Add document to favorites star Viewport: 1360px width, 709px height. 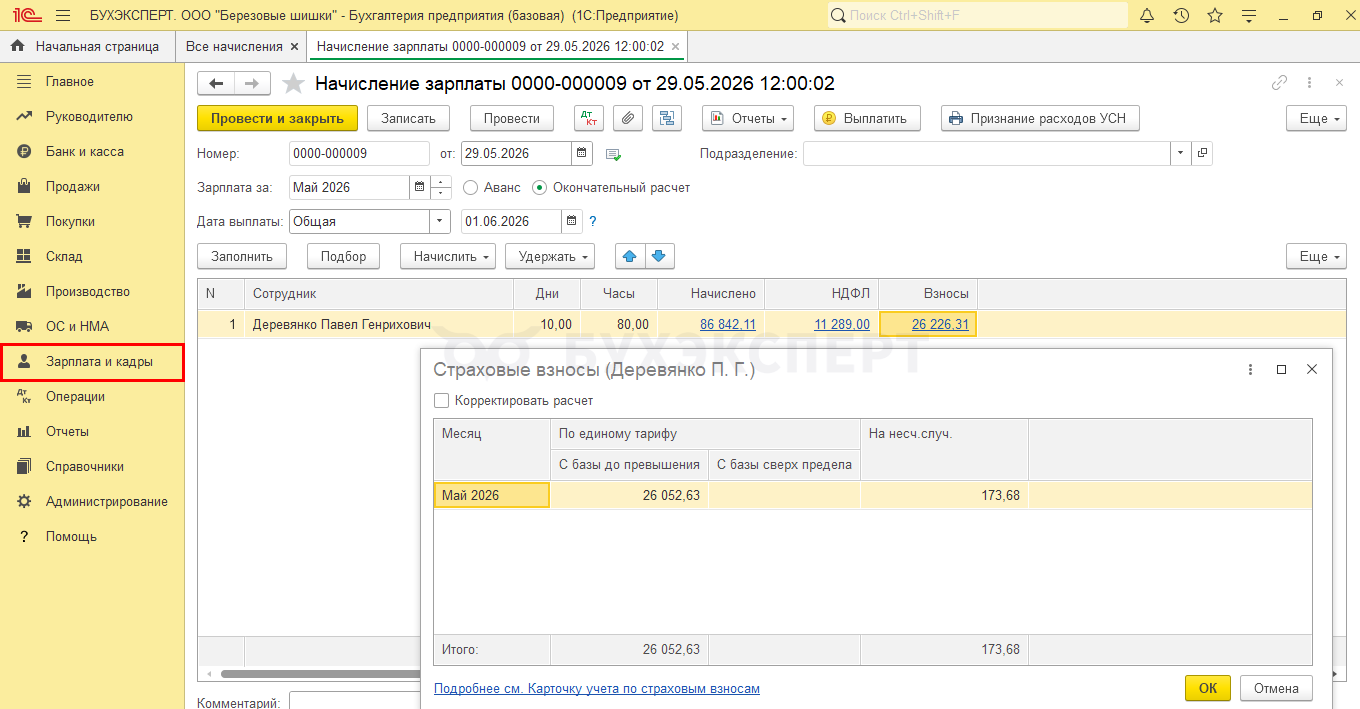click(x=292, y=83)
